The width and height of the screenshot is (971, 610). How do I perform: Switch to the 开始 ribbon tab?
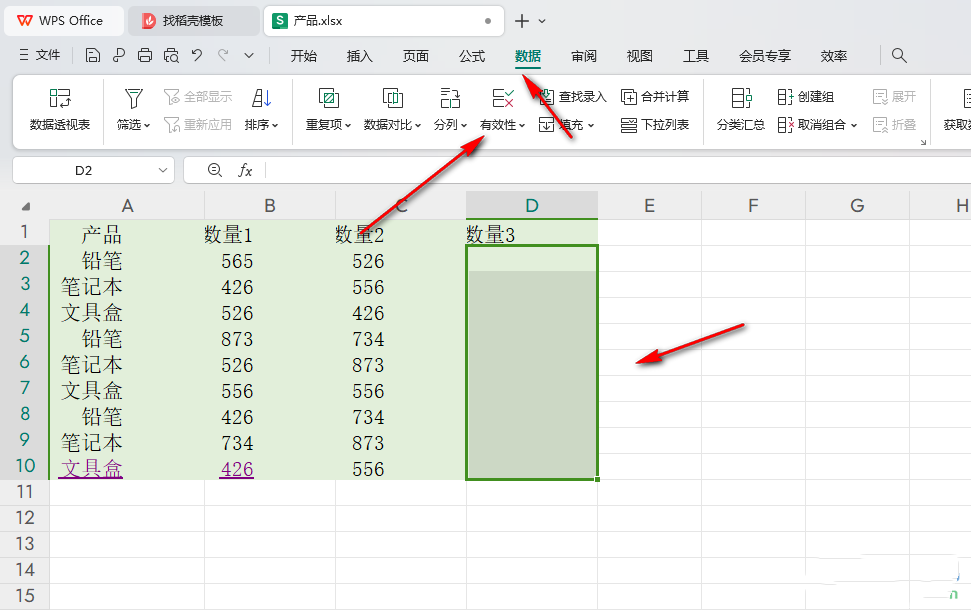pyautogui.click(x=303, y=56)
